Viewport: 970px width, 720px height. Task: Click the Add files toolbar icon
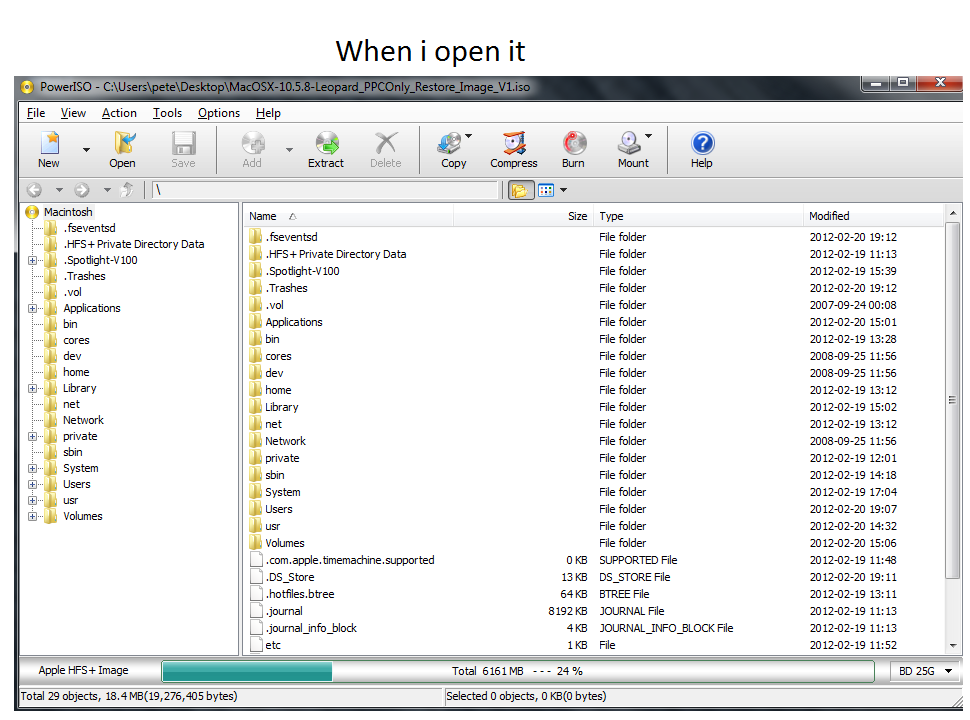[253, 144]
